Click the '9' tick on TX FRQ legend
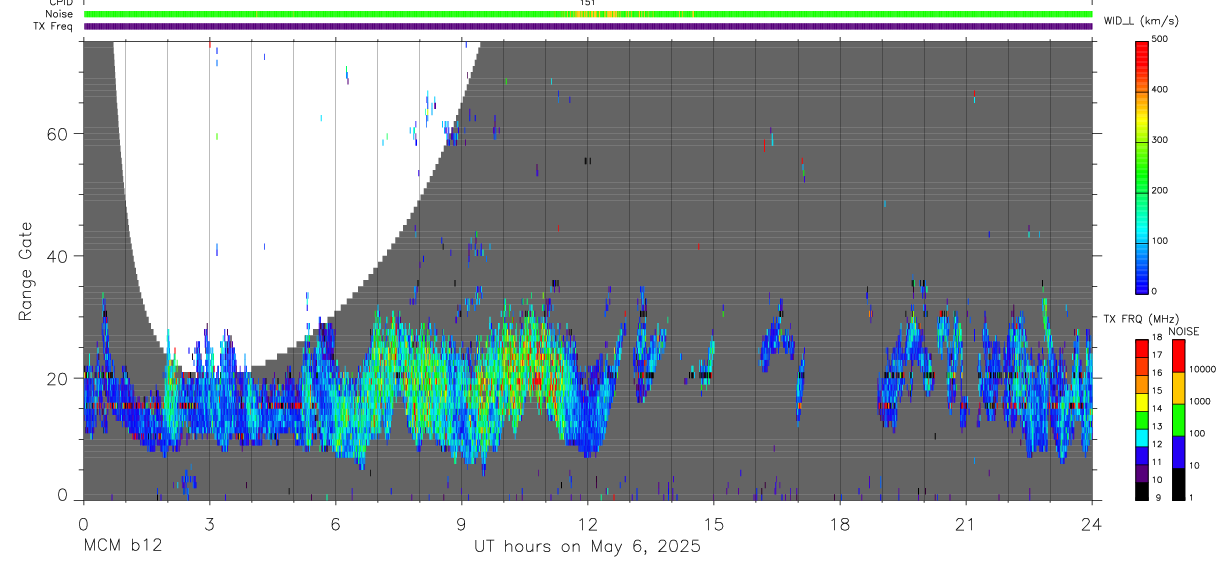 click(x=1158, y=498)
